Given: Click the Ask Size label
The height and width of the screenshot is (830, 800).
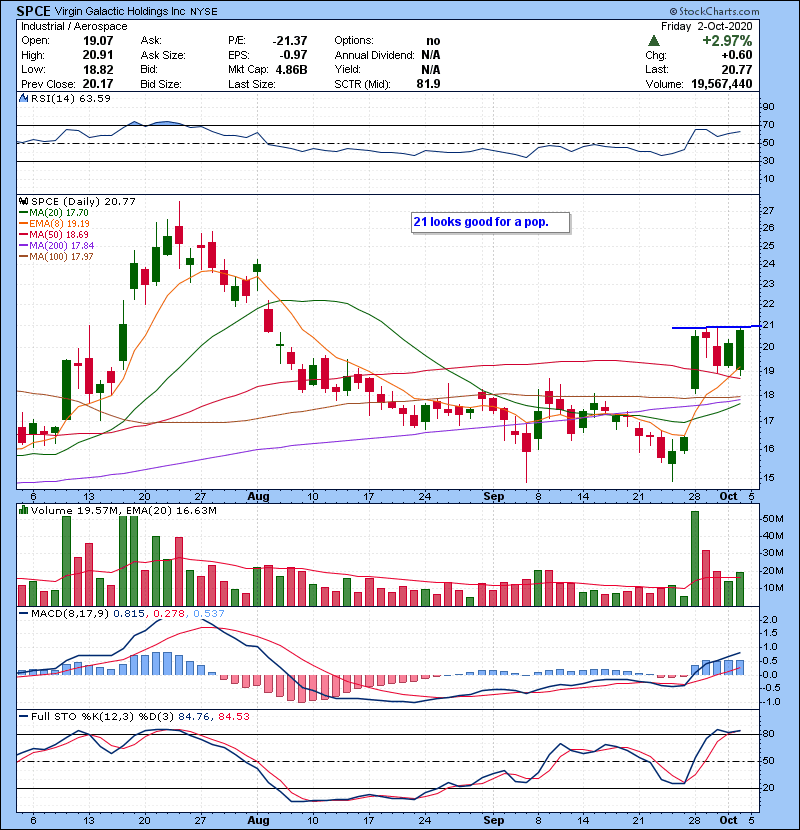Looking at the screenshot, I should pyautogui.click(x=163, y=55).
